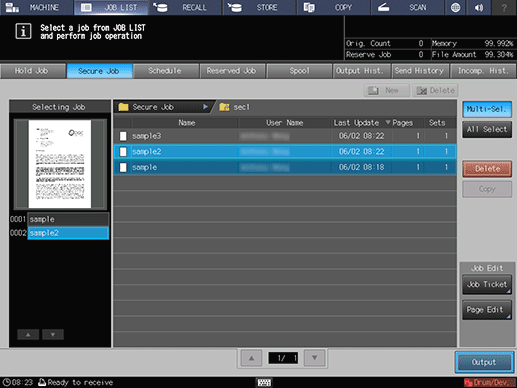Open the help question mark
The image size is (517, 388).
504,7
